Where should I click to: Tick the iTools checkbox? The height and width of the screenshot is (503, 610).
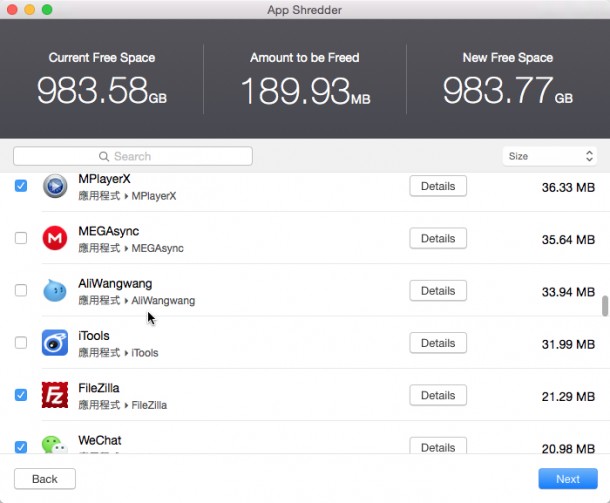click(21, 343)
